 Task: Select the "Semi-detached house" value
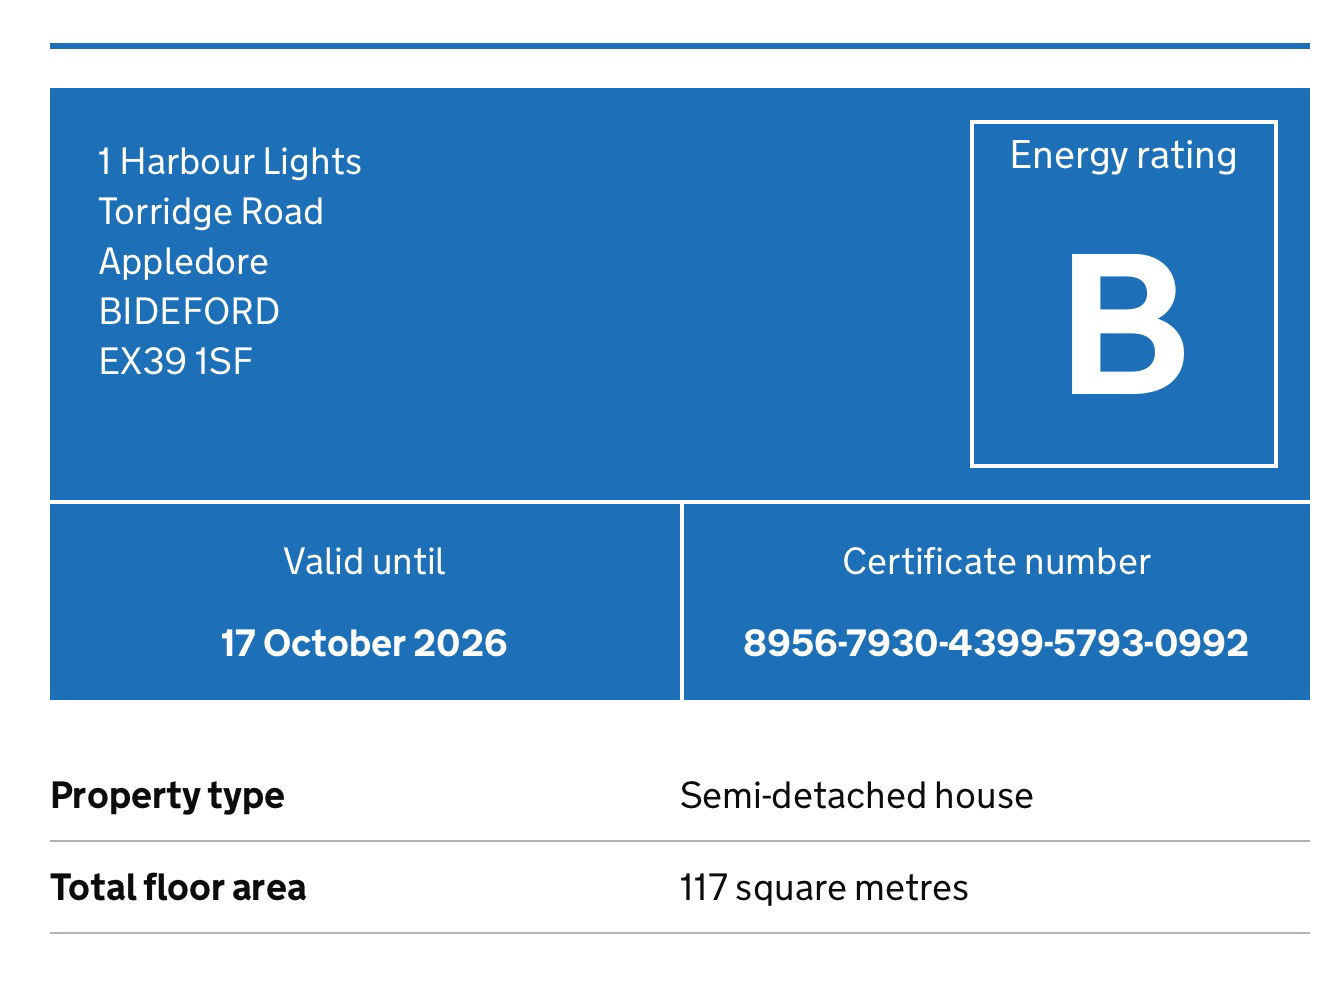pos(856,796)
